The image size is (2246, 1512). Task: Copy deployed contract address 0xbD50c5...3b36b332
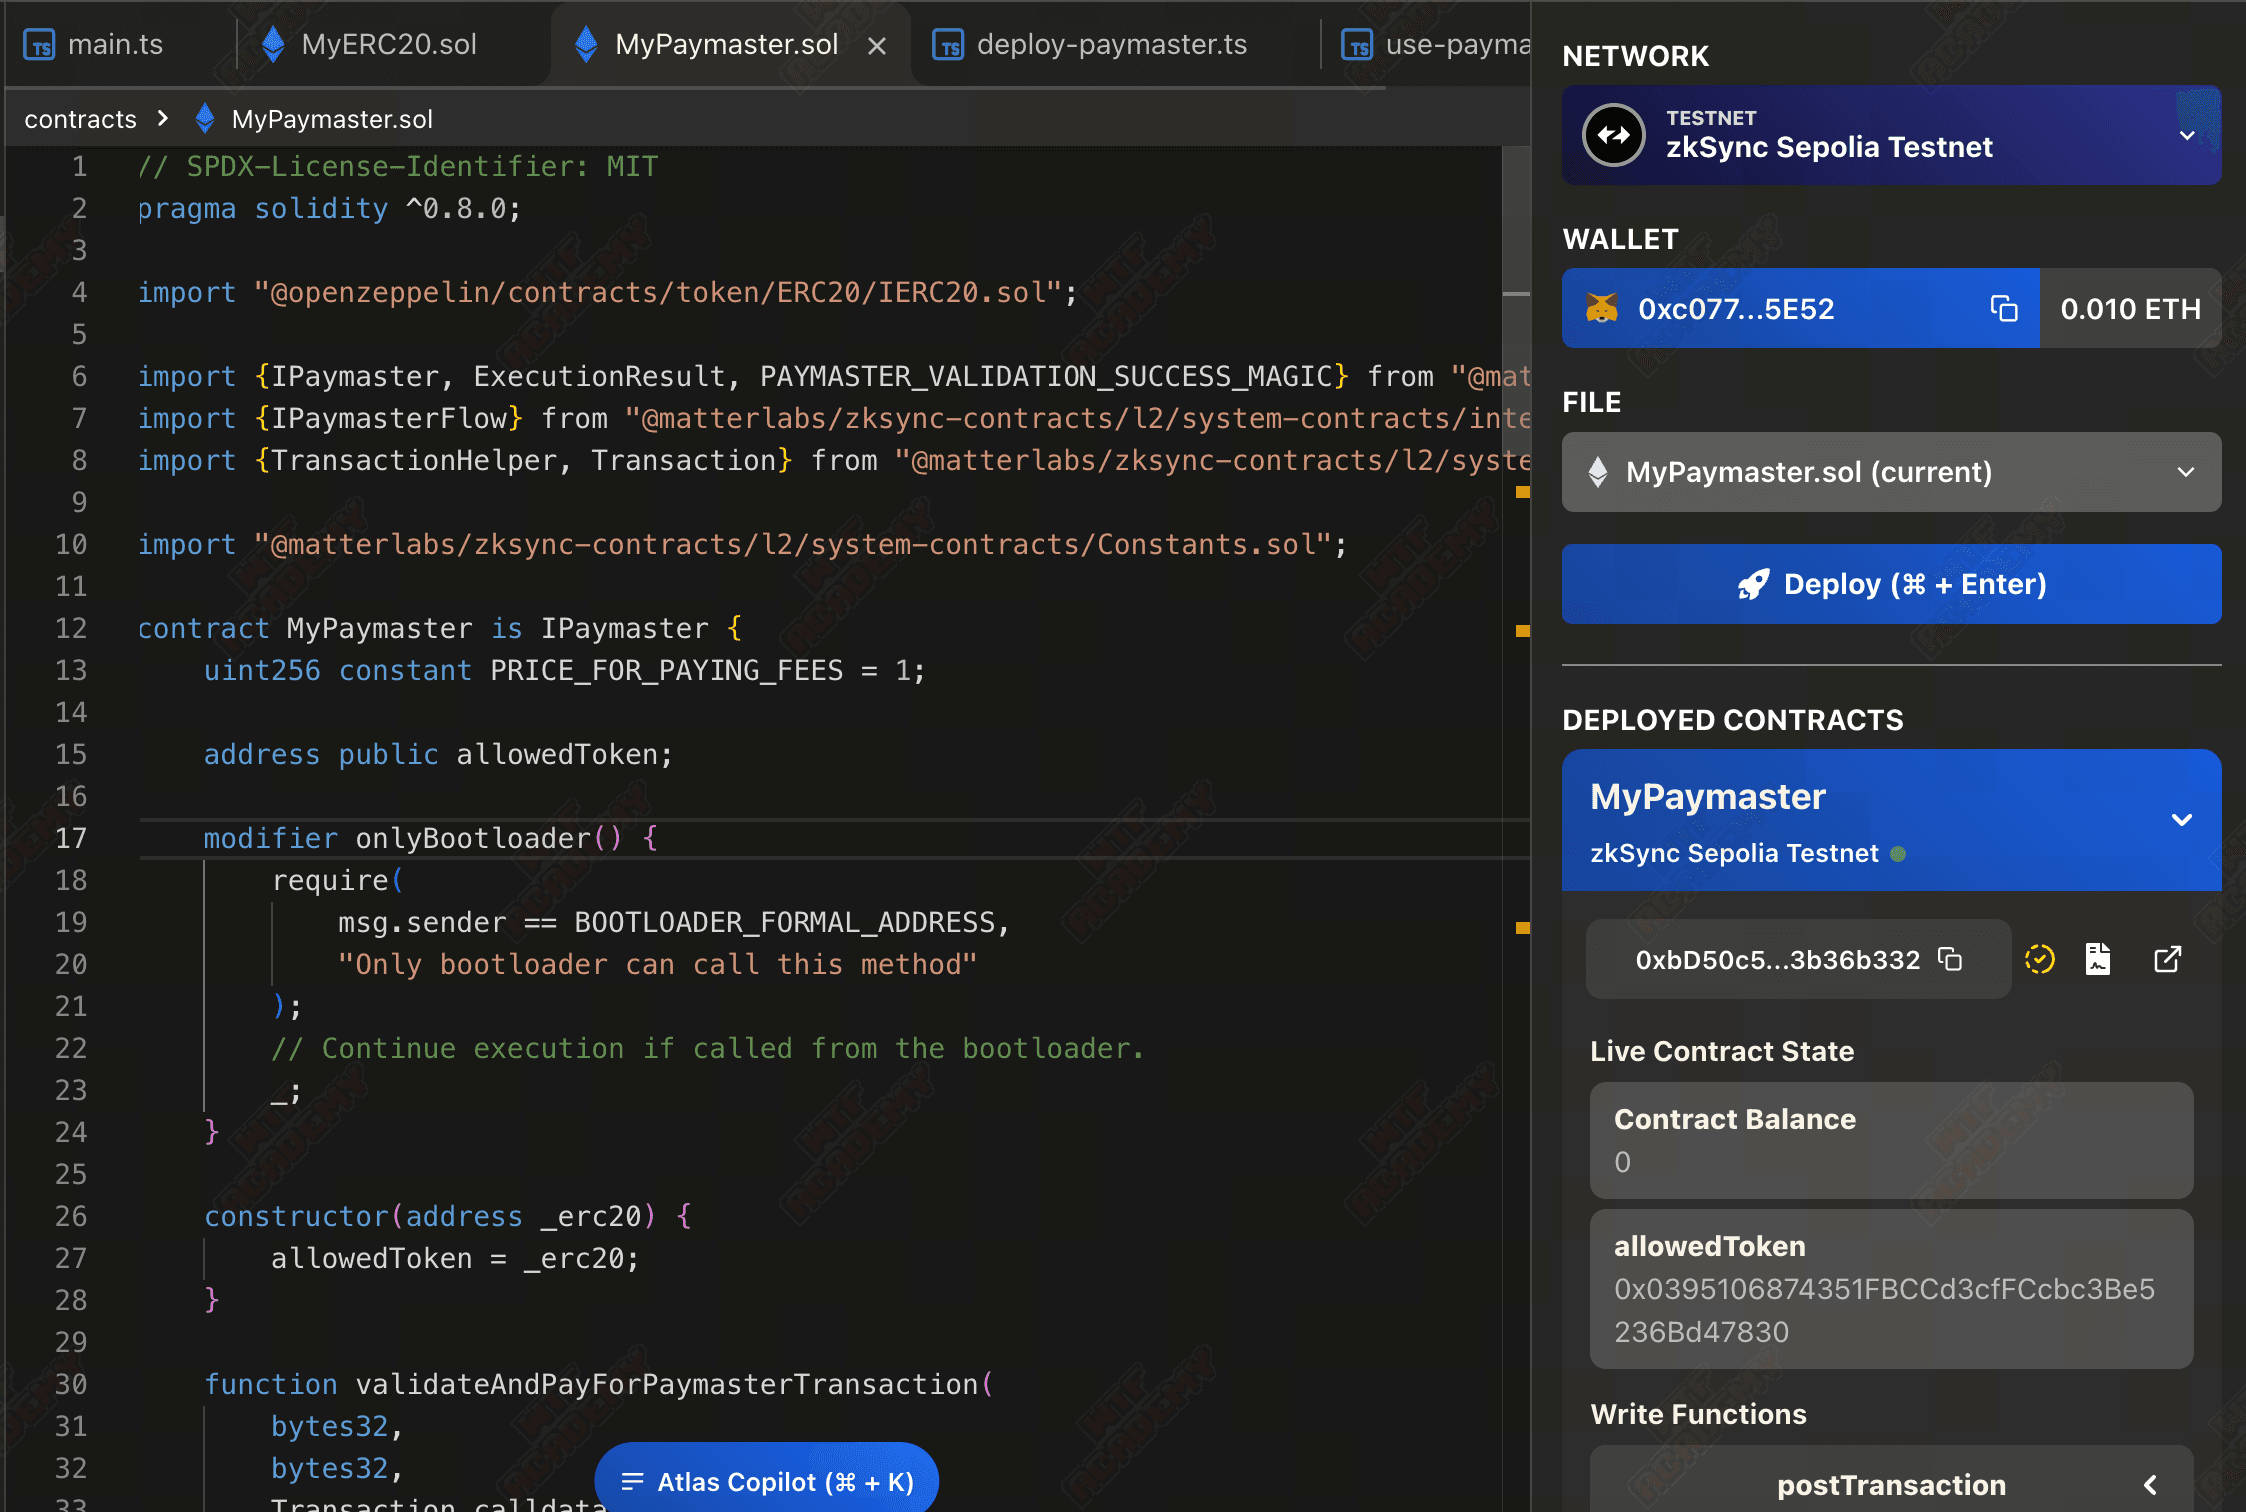pyautogui.click(x=1950, y=960)
